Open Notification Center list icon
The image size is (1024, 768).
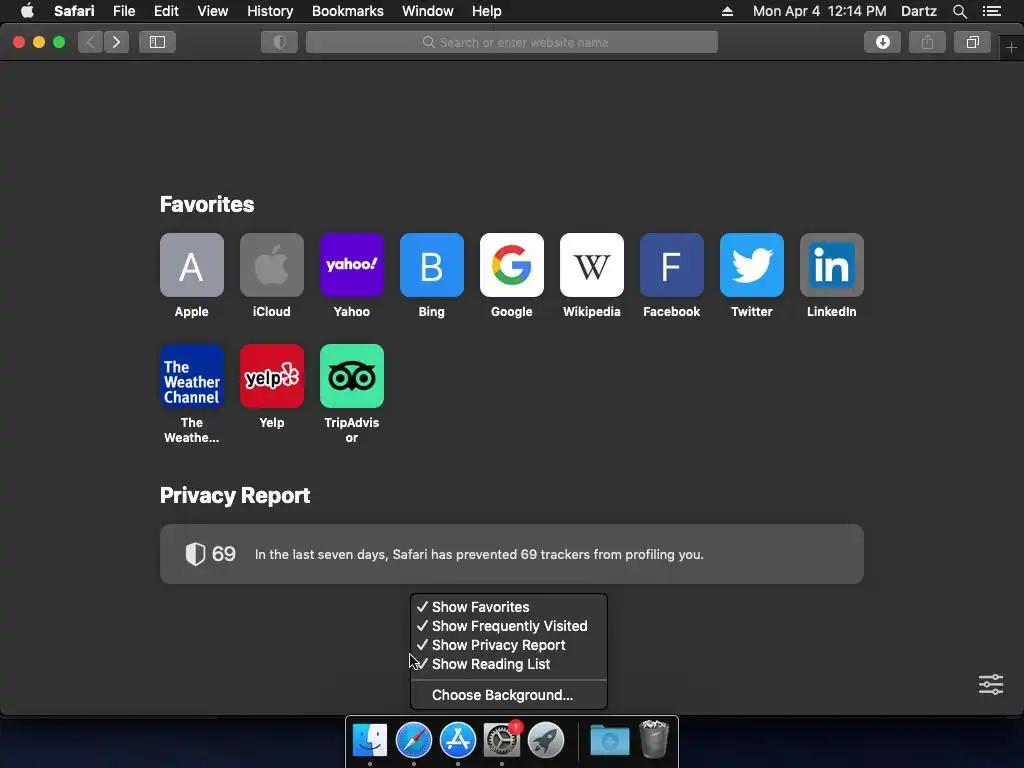point(991,11)
